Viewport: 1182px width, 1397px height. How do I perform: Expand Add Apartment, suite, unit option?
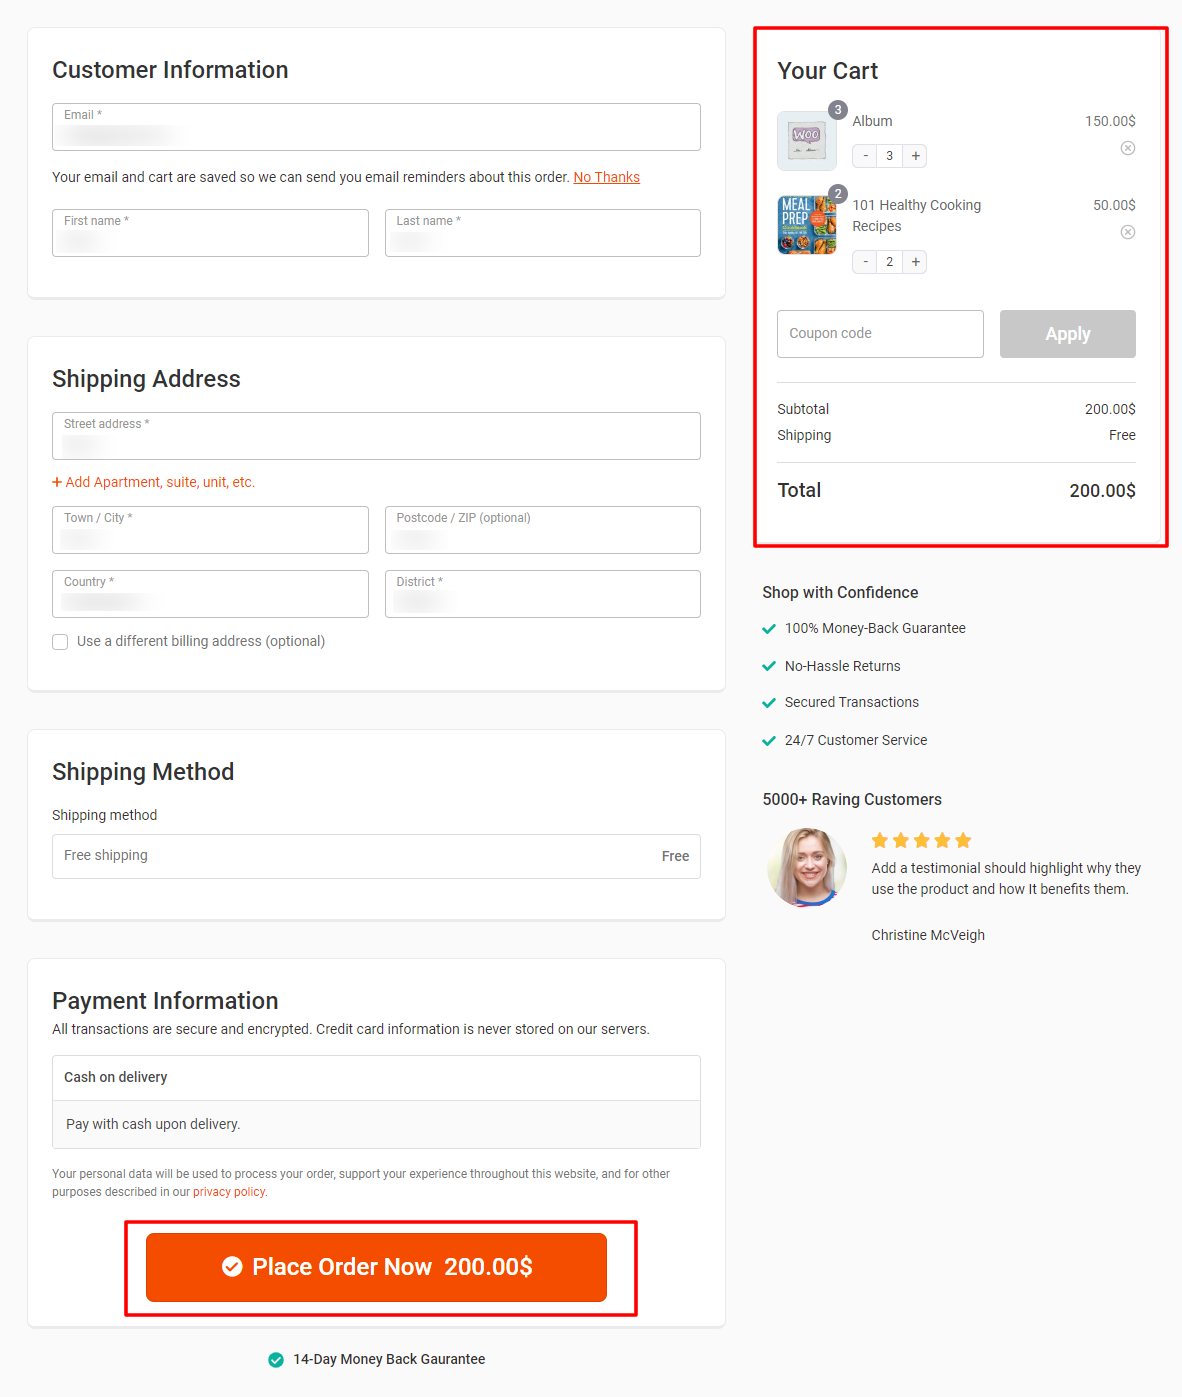click(154, 482)
